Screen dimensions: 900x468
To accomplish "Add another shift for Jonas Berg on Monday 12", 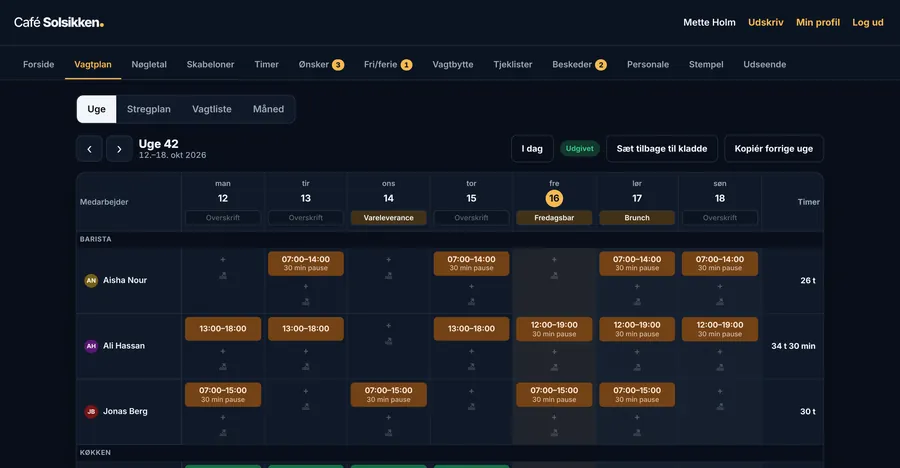I will click(x=223, y=417).
